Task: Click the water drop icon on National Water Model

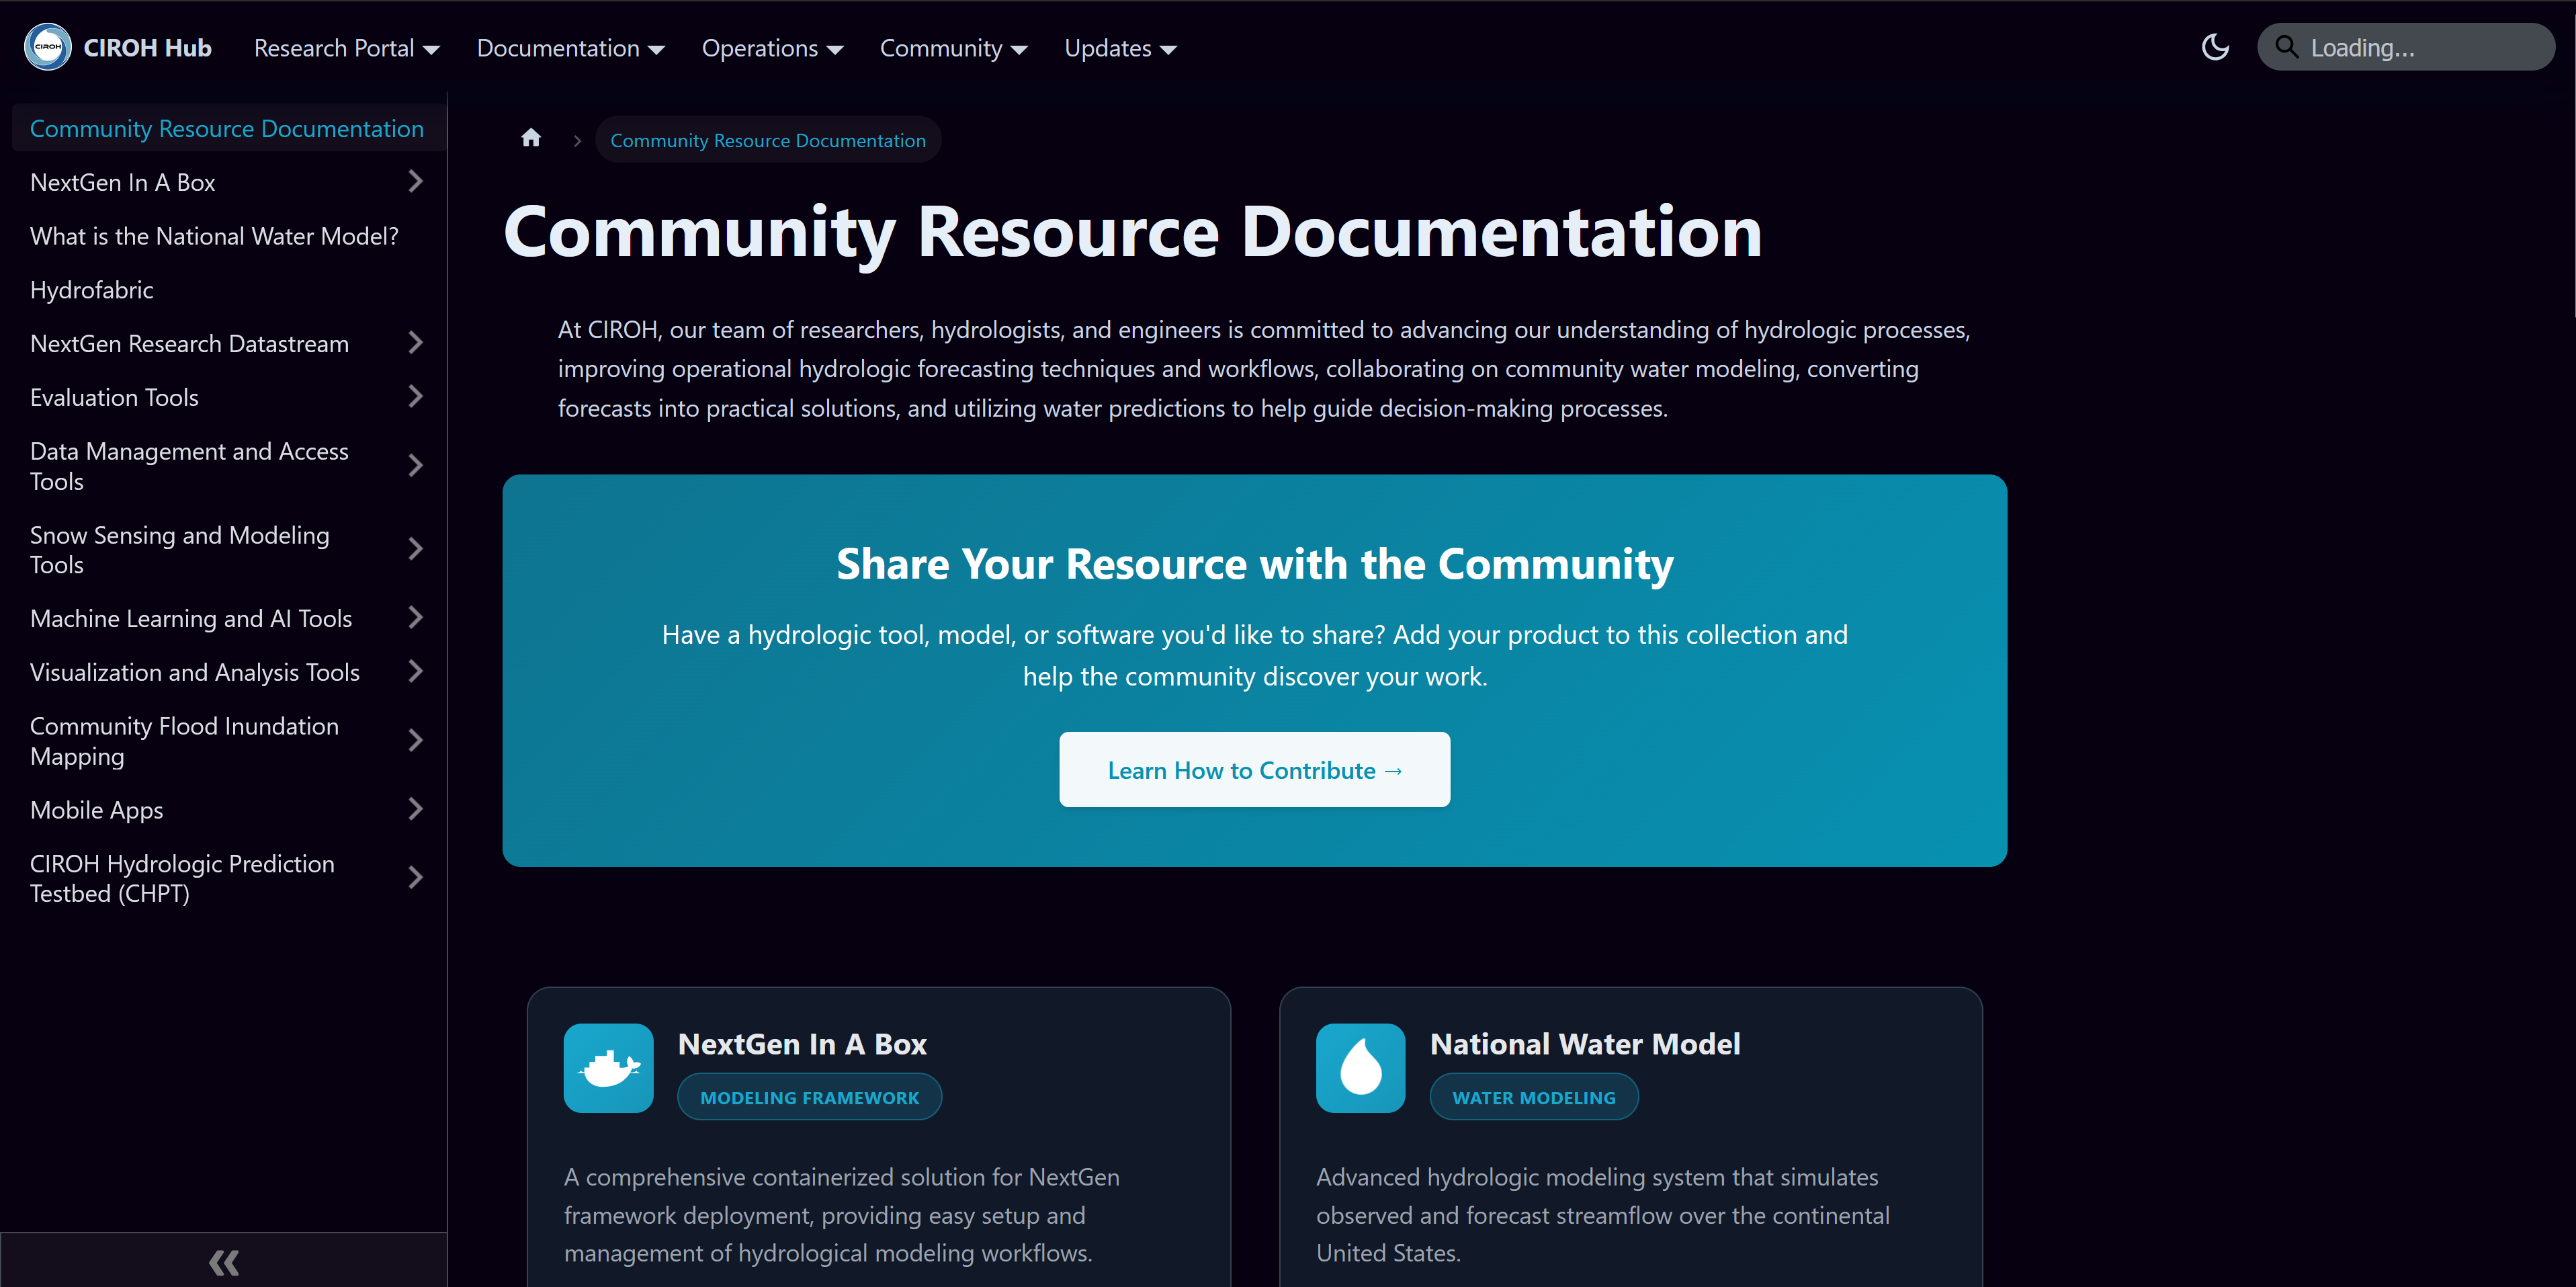Action: tap(1360, 1067)
